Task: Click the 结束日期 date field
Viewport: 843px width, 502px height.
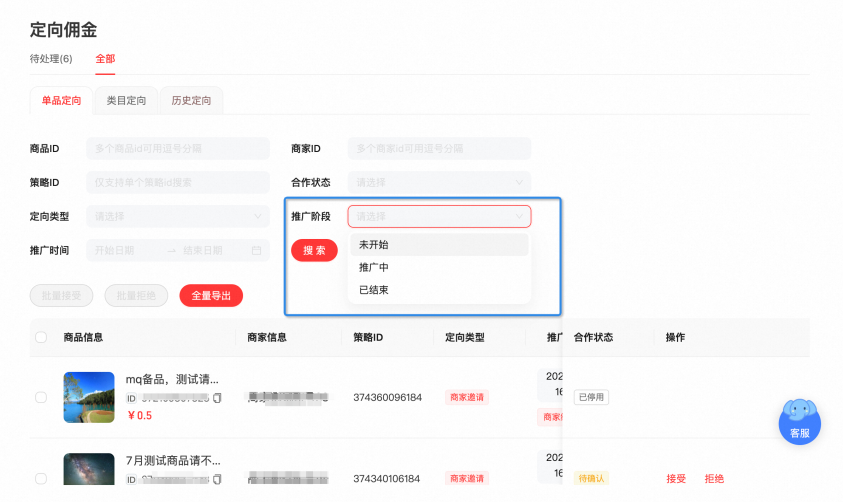Action: (x=203, y=250)
